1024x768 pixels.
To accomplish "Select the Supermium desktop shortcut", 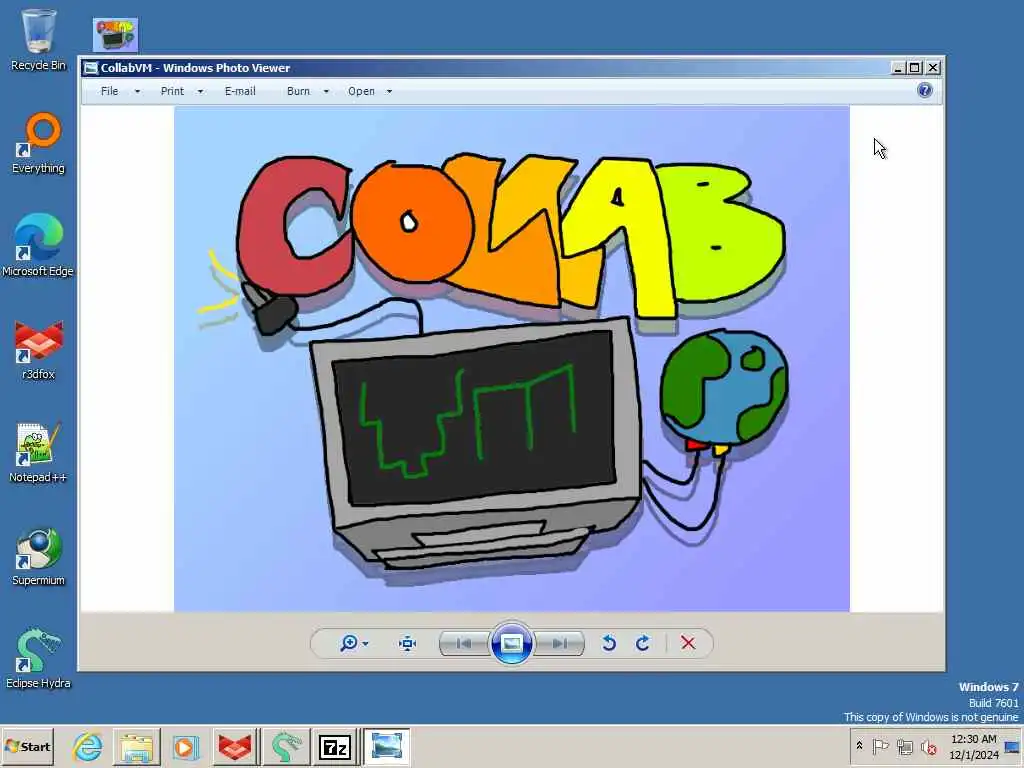I will click(39, 556).
